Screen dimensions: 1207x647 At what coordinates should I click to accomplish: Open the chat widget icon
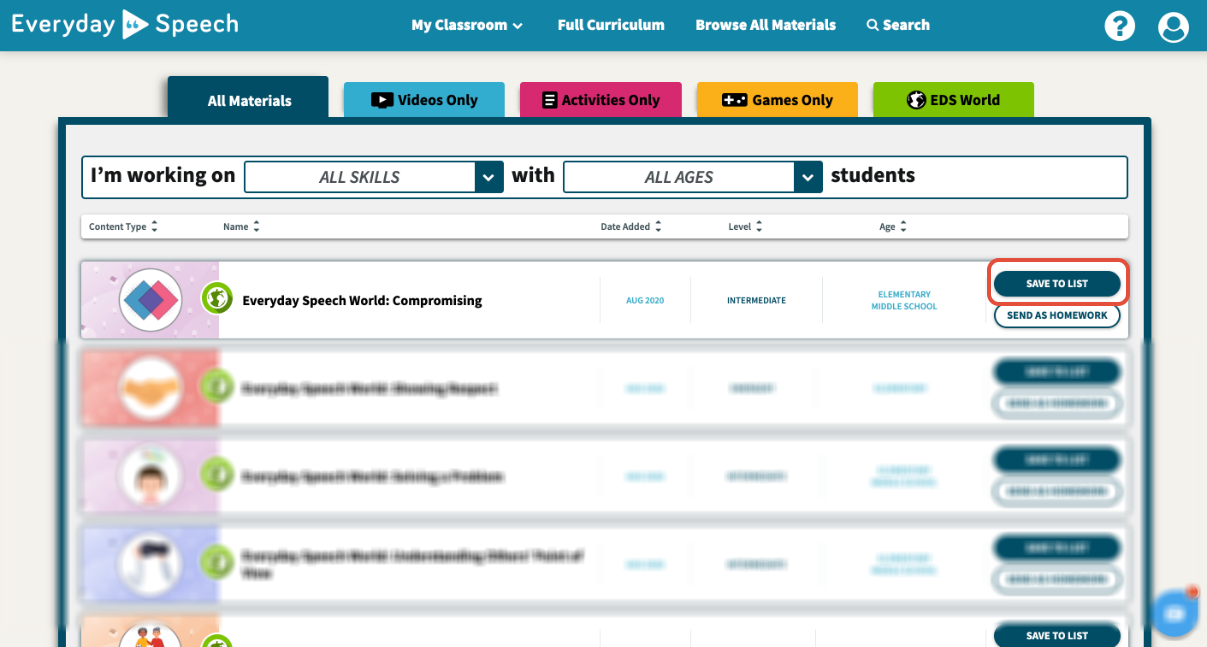point(1175,613)
